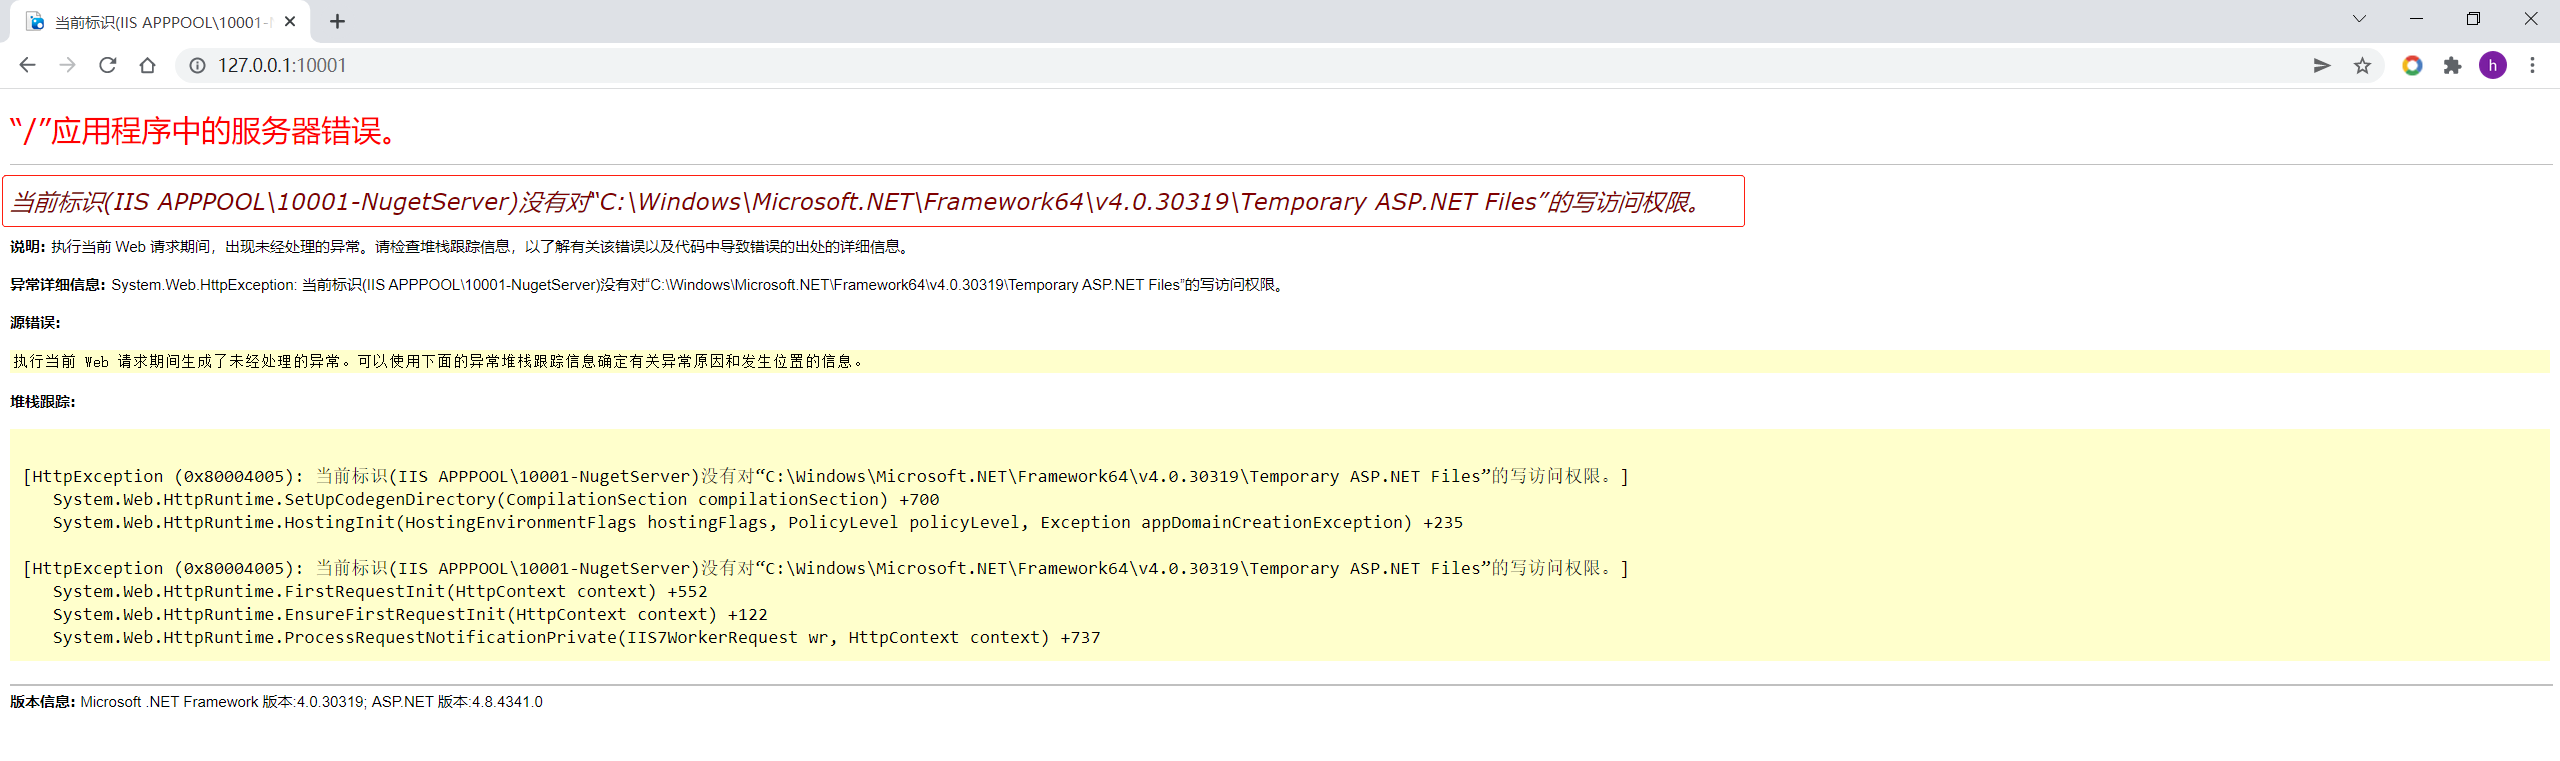Click the 说明 description line

tap(460, 247)
